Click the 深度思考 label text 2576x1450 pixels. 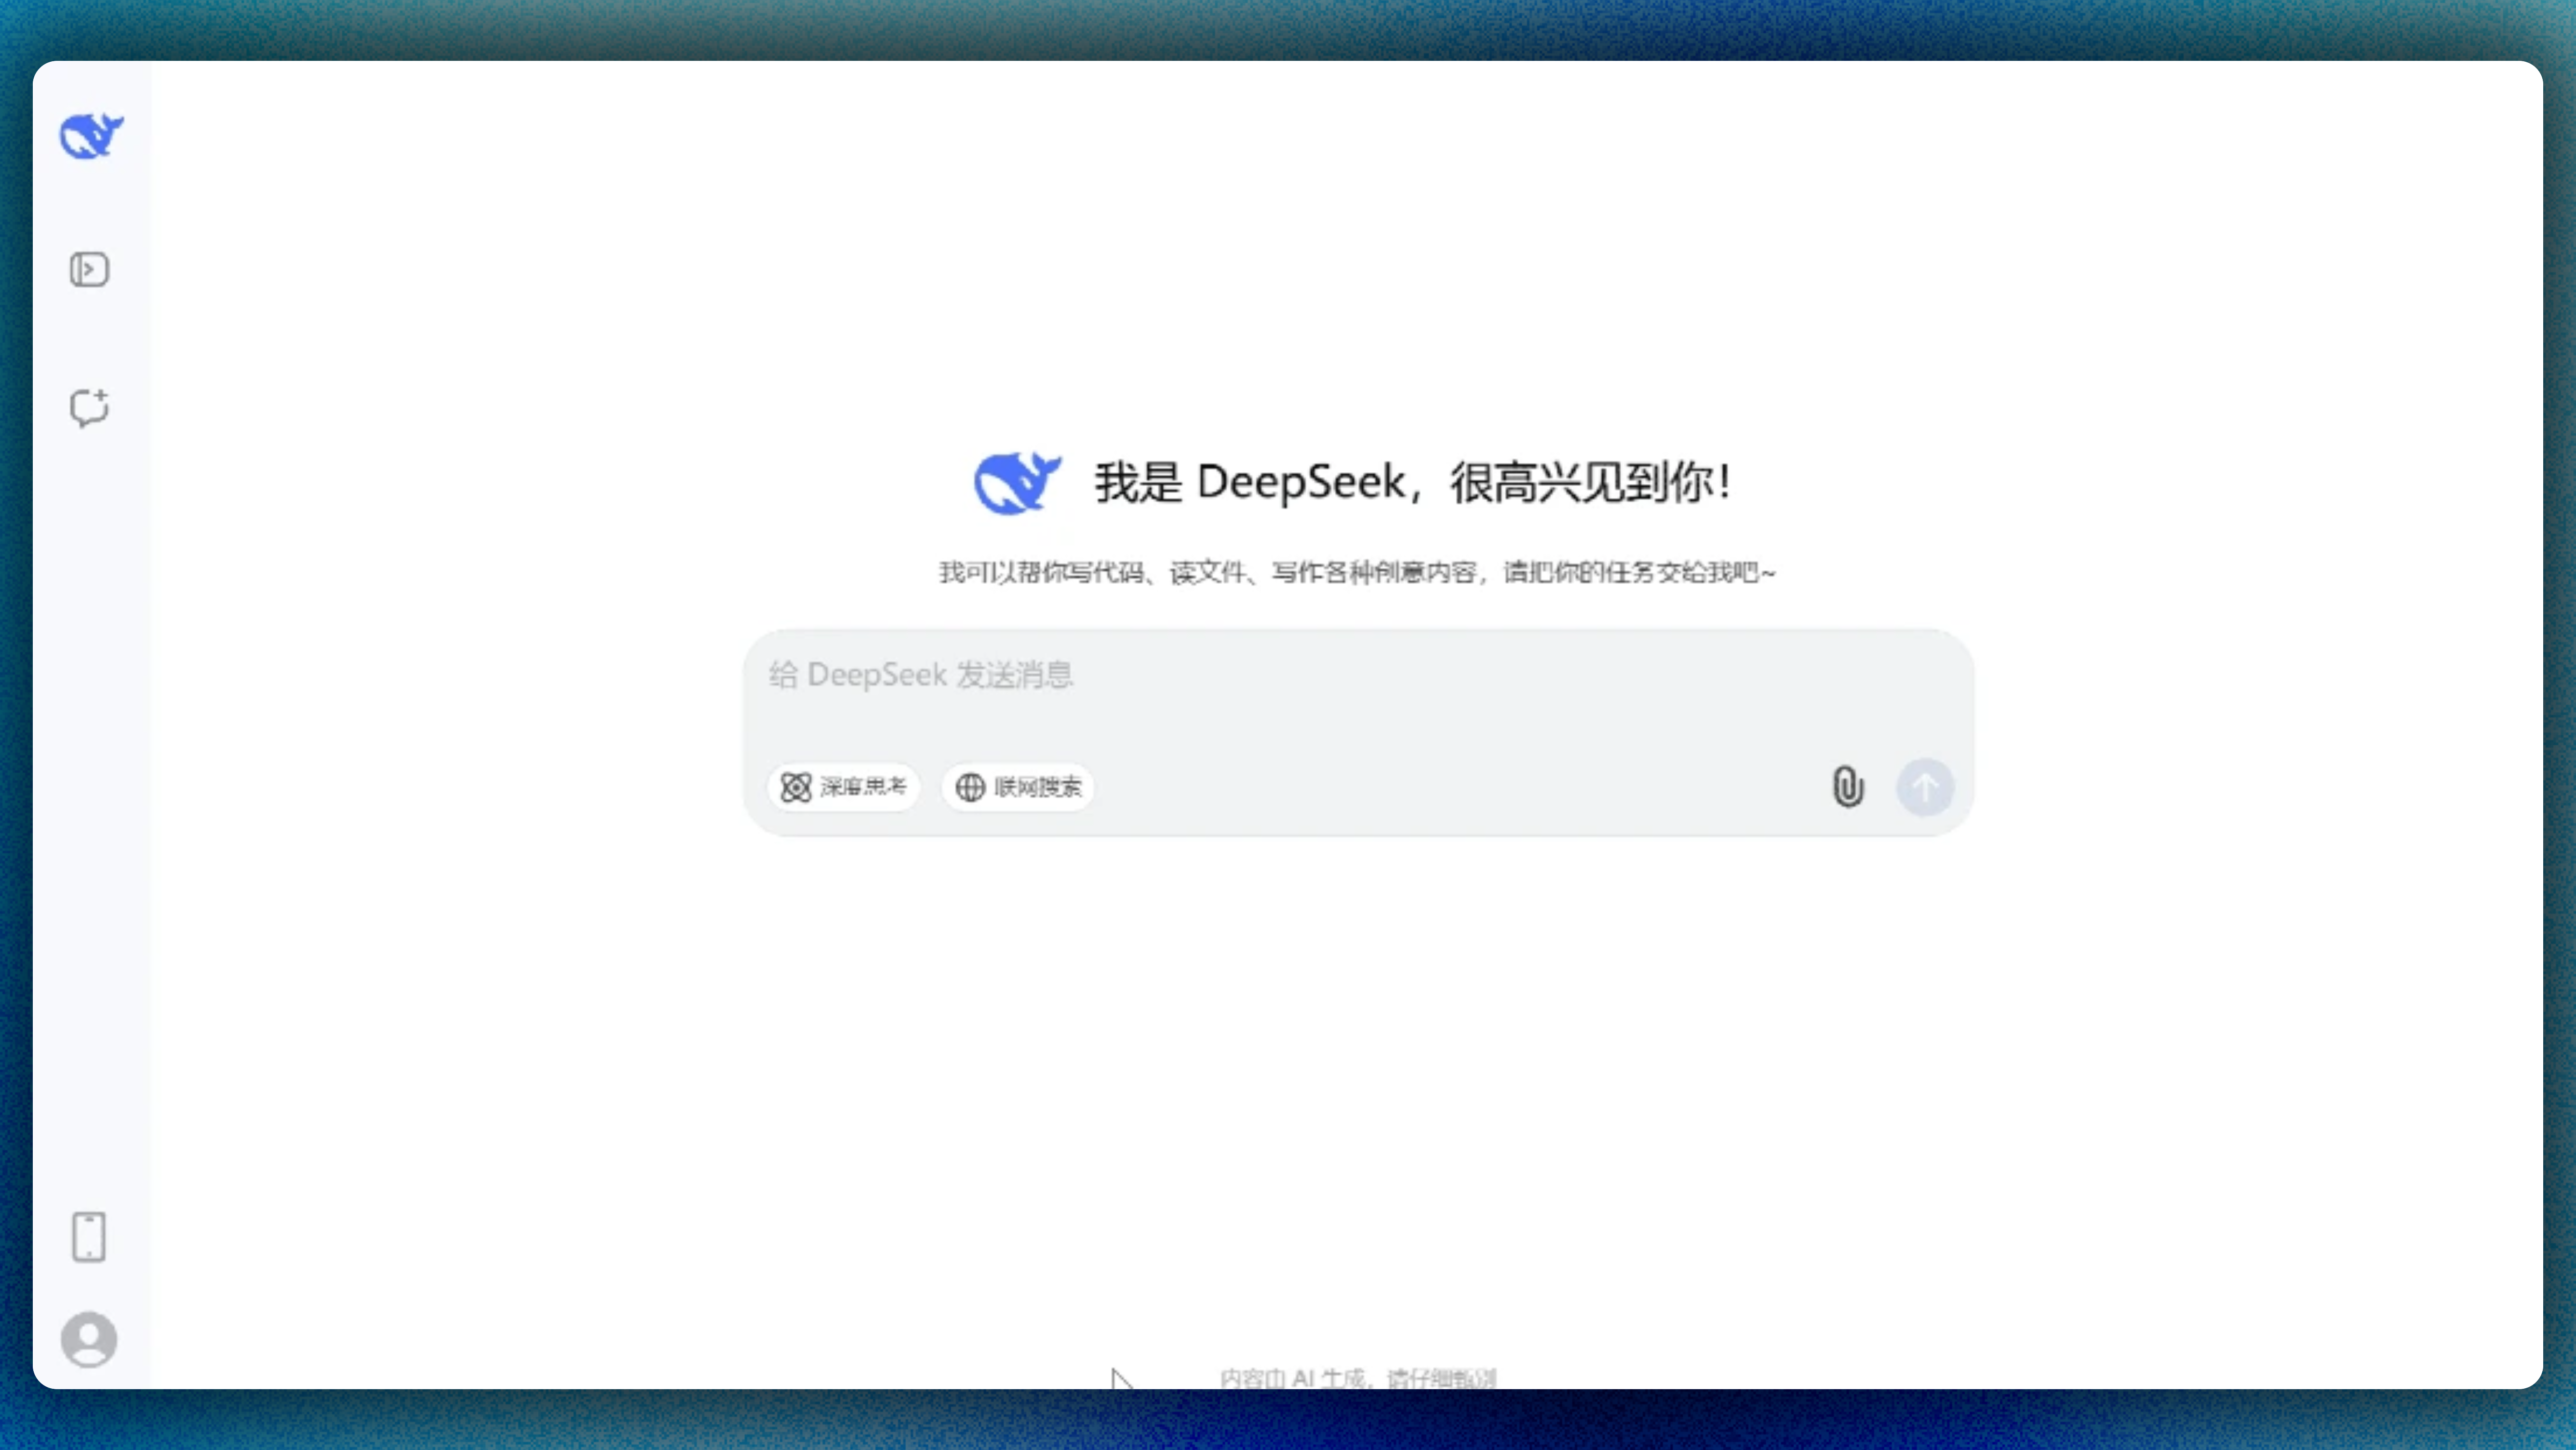[x=863, y=787]
